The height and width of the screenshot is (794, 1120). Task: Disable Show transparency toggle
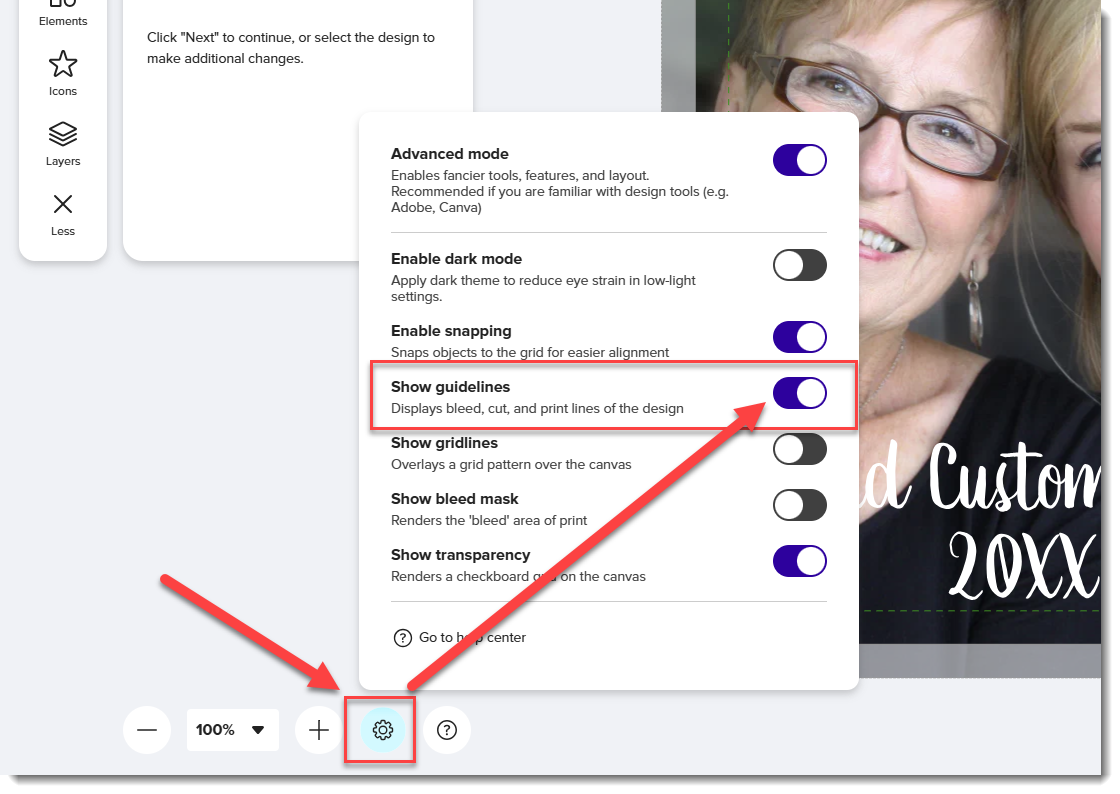coord(799,561)
